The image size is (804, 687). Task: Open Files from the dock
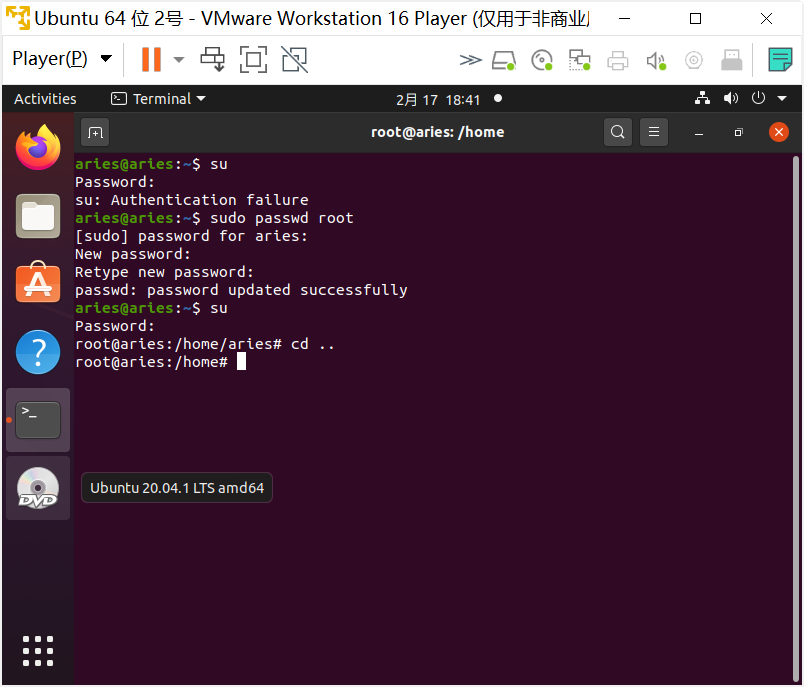[38, 216]
